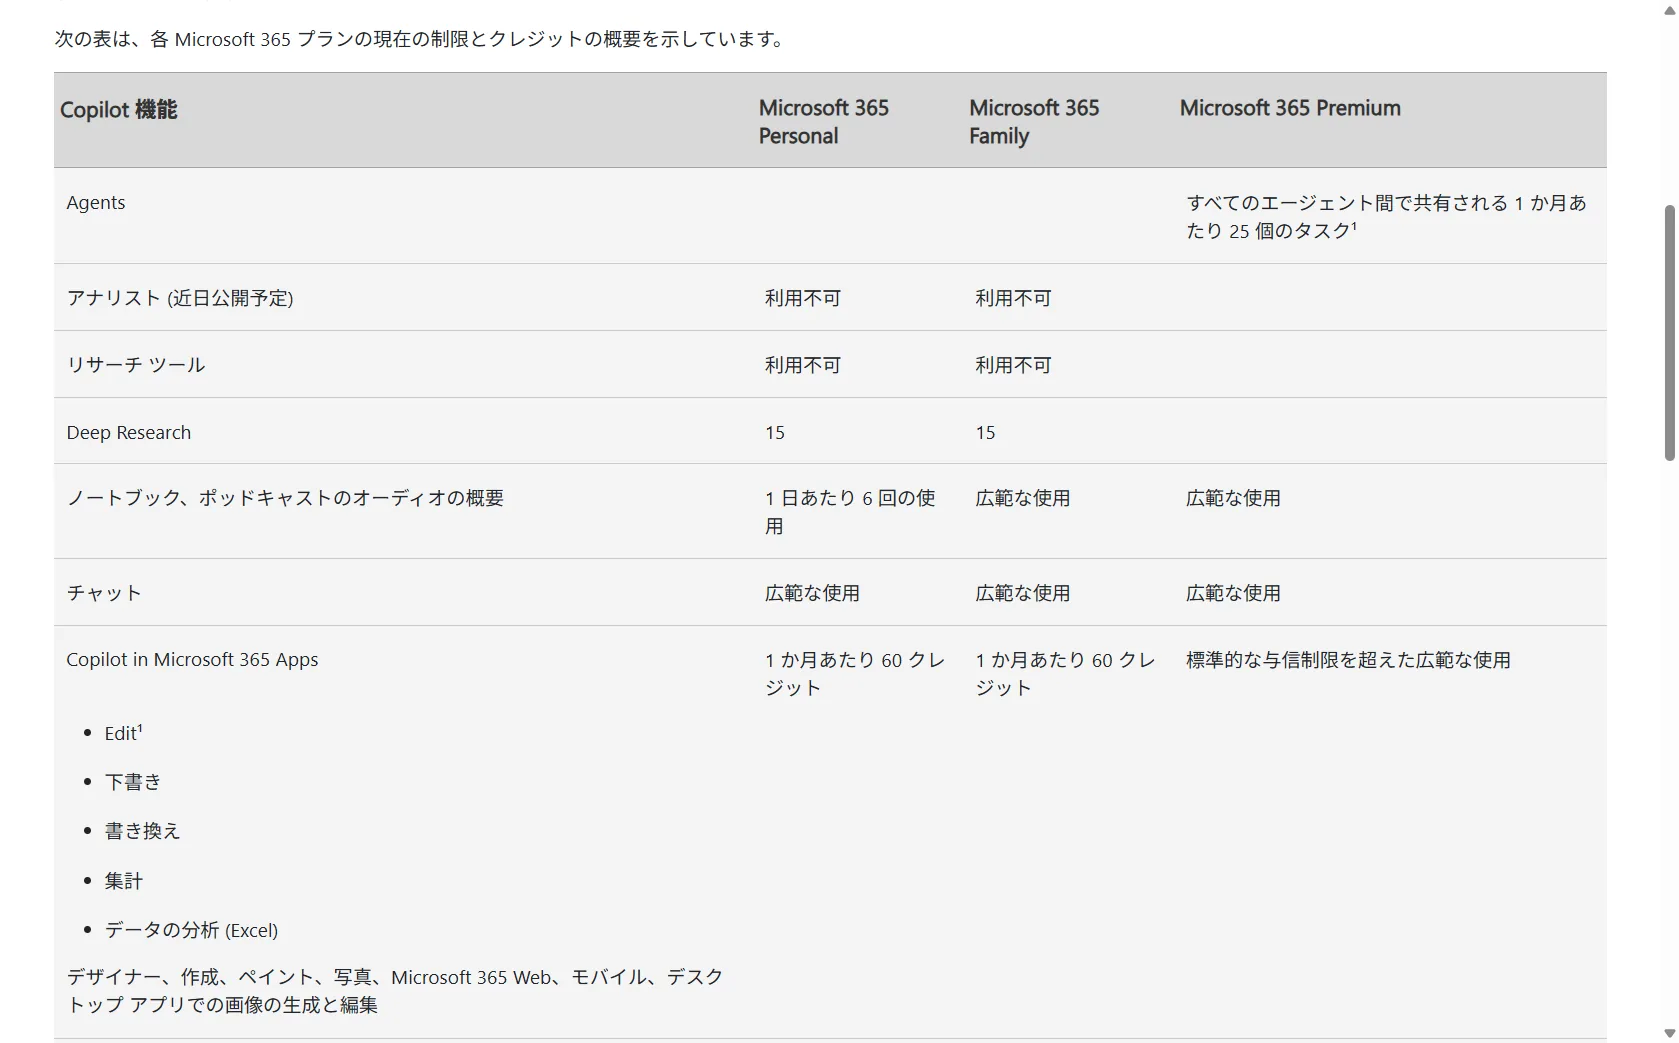The image size is (1679, 1043).
Task: Click the scrollbar down arrow
Action: (x=1669, y=1033)
